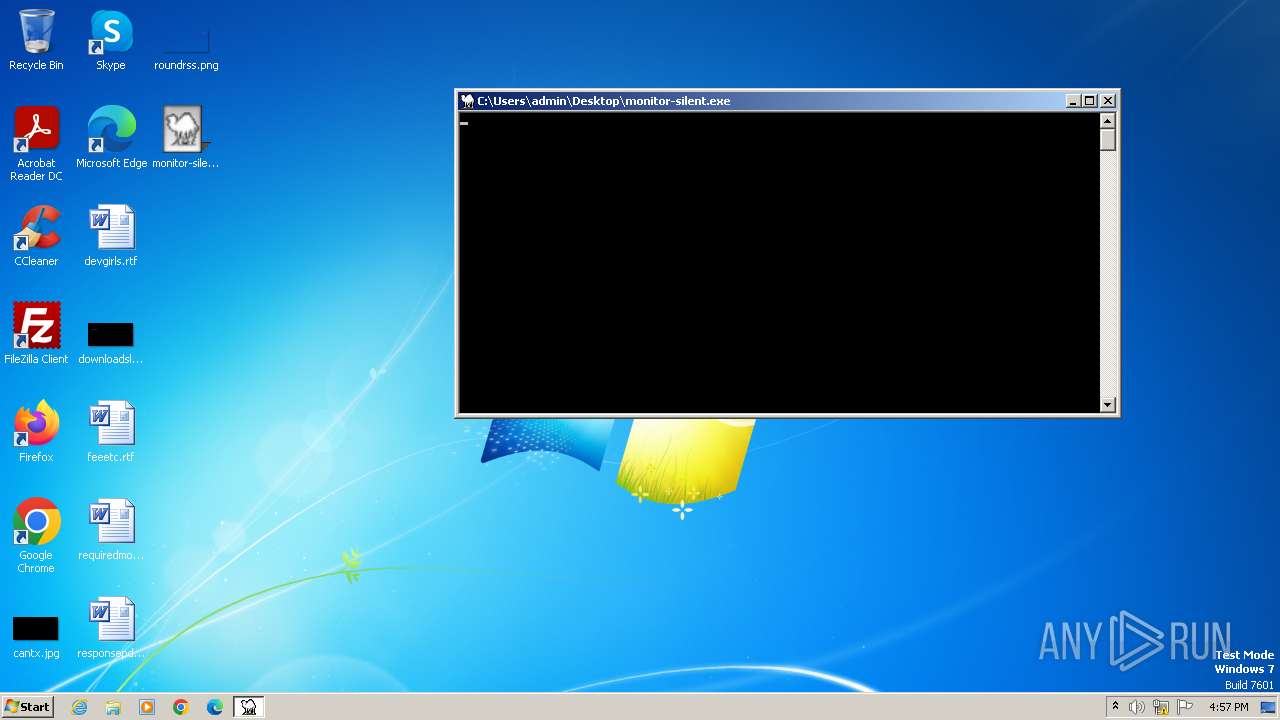
Task: Click inside the black console area
Action: [779, 262]
